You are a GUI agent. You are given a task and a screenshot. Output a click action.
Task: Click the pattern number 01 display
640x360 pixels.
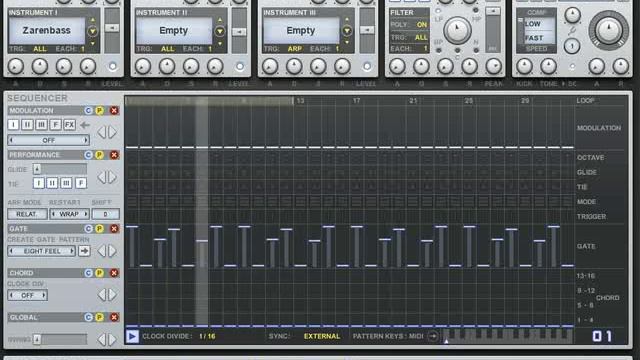pos(602,336)
